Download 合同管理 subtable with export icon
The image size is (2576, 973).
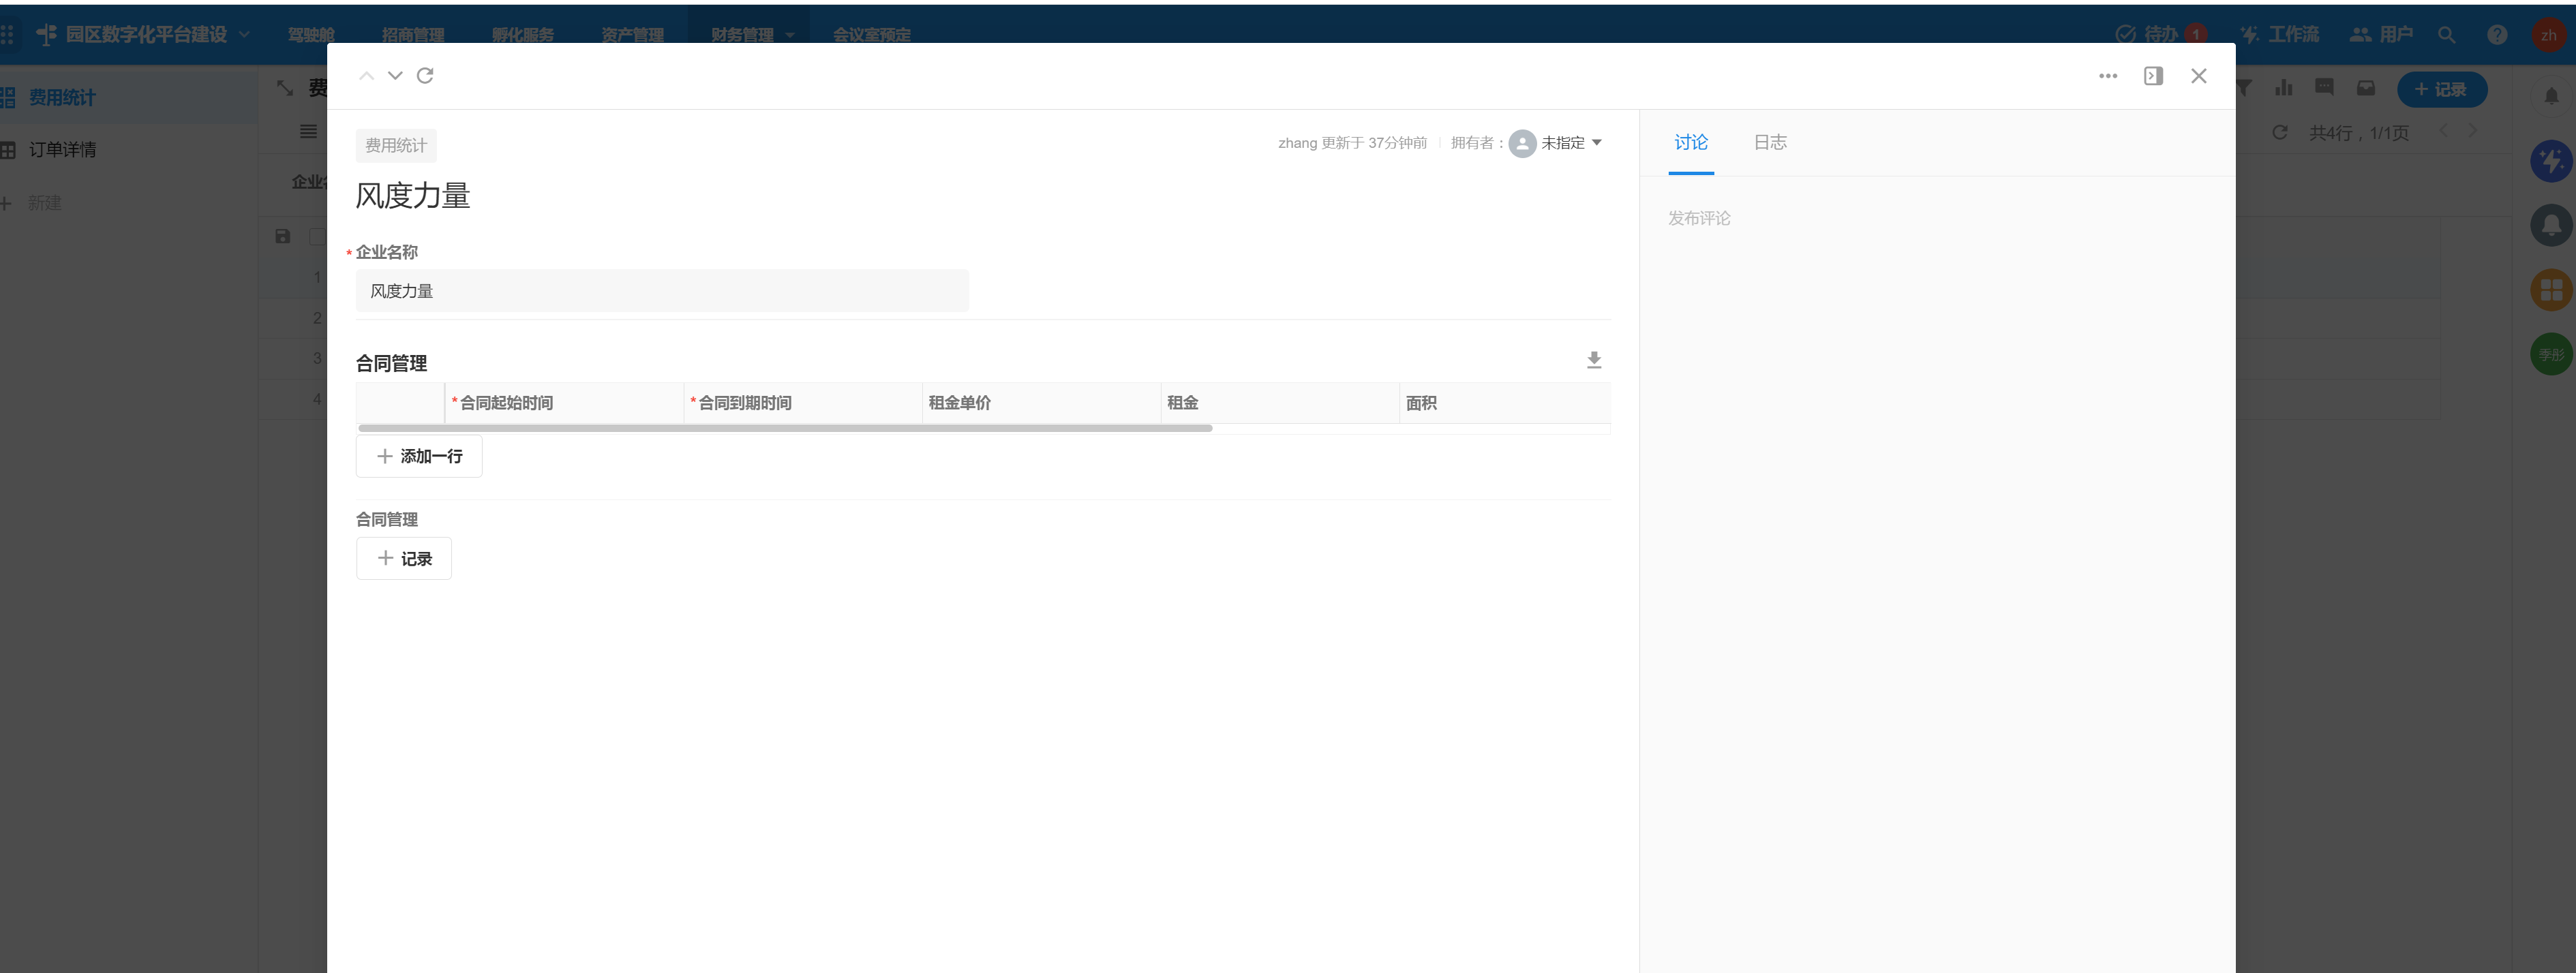pyautogui.click(x=1594, y=360)
